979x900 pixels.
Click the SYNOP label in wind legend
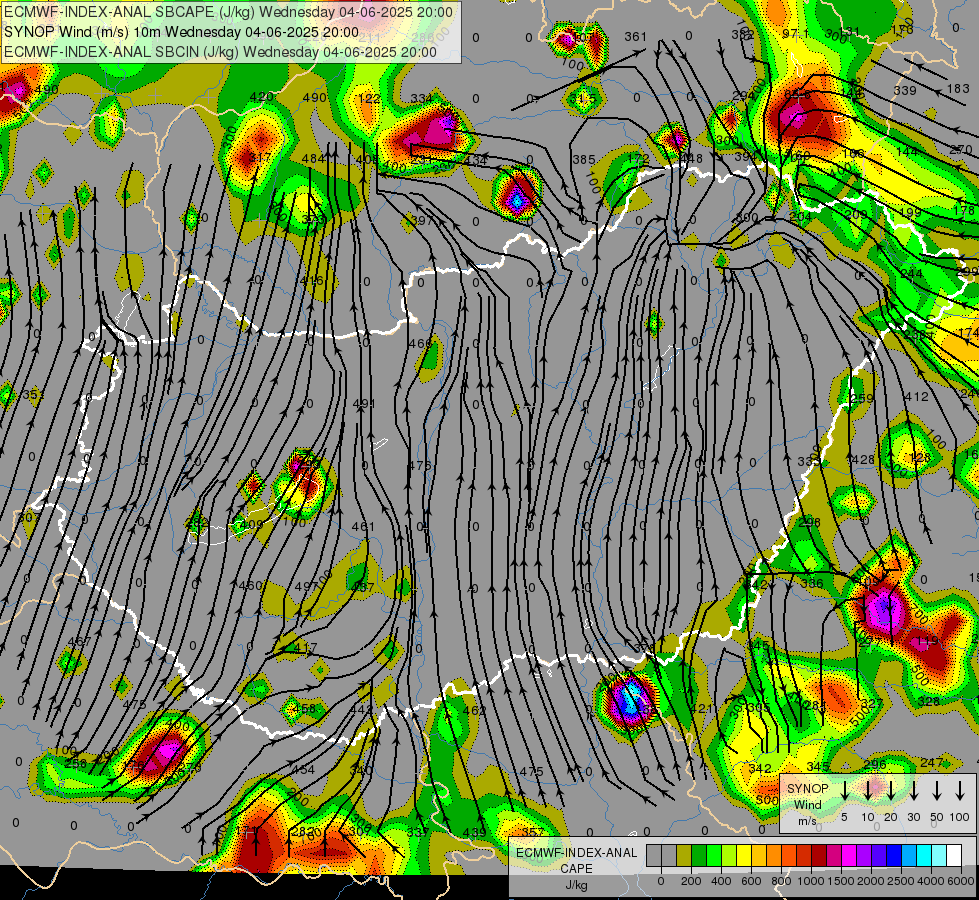pos(807,789)
